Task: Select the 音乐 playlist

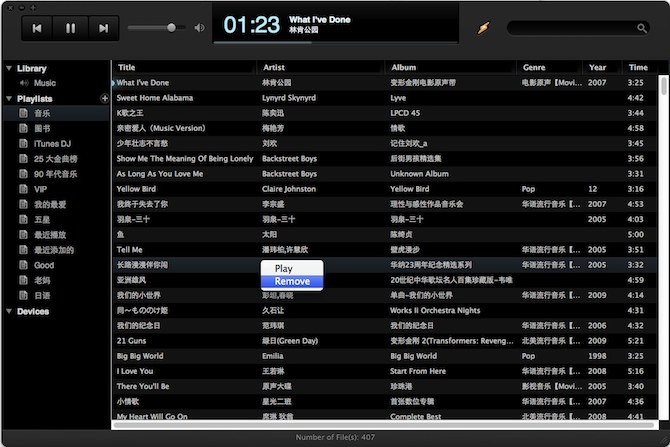Action: click(x=56, y=113)
